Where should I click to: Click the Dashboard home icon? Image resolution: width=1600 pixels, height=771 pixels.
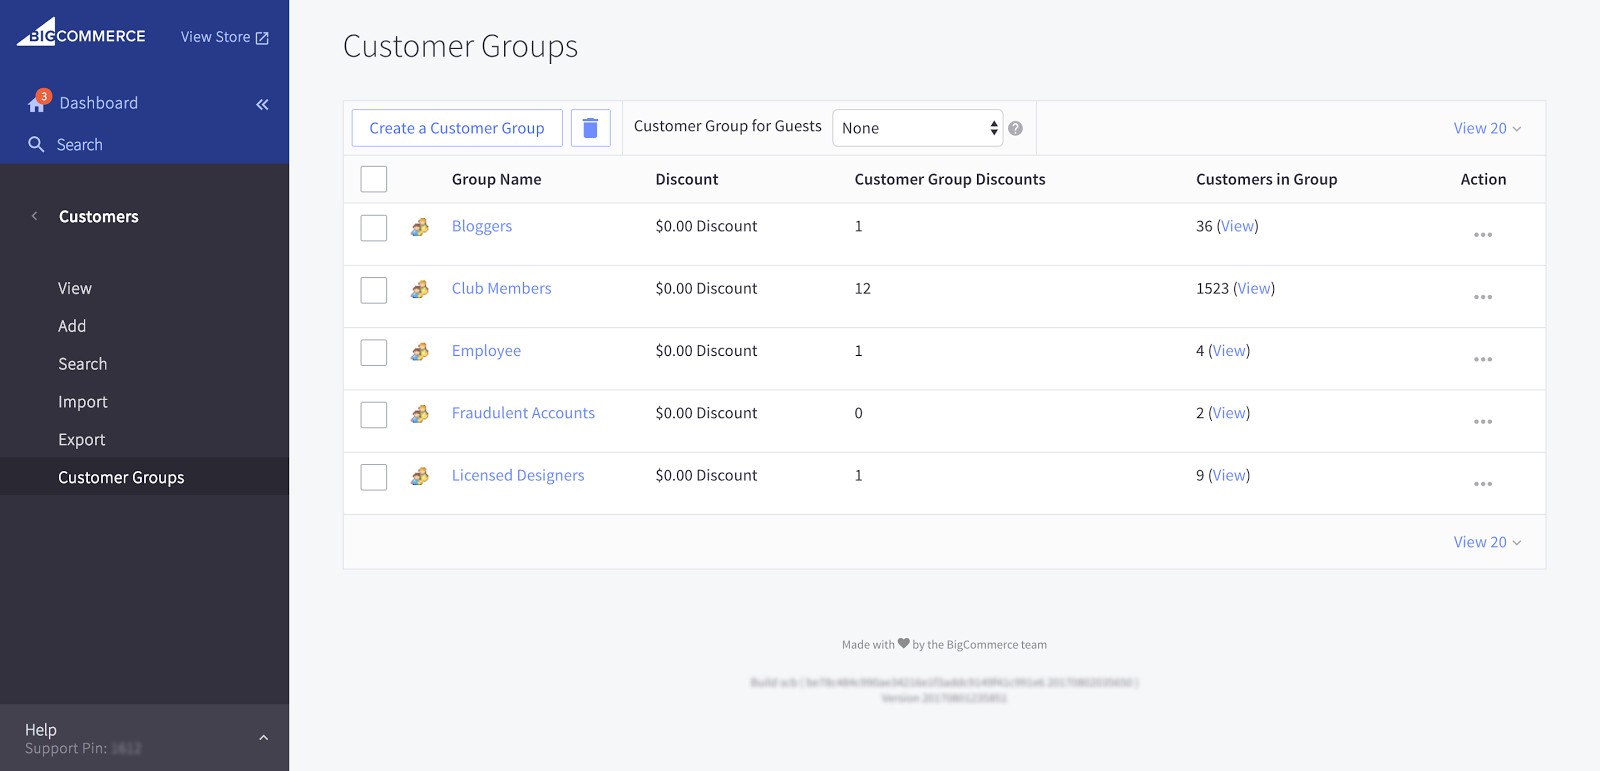pos(37,103)
